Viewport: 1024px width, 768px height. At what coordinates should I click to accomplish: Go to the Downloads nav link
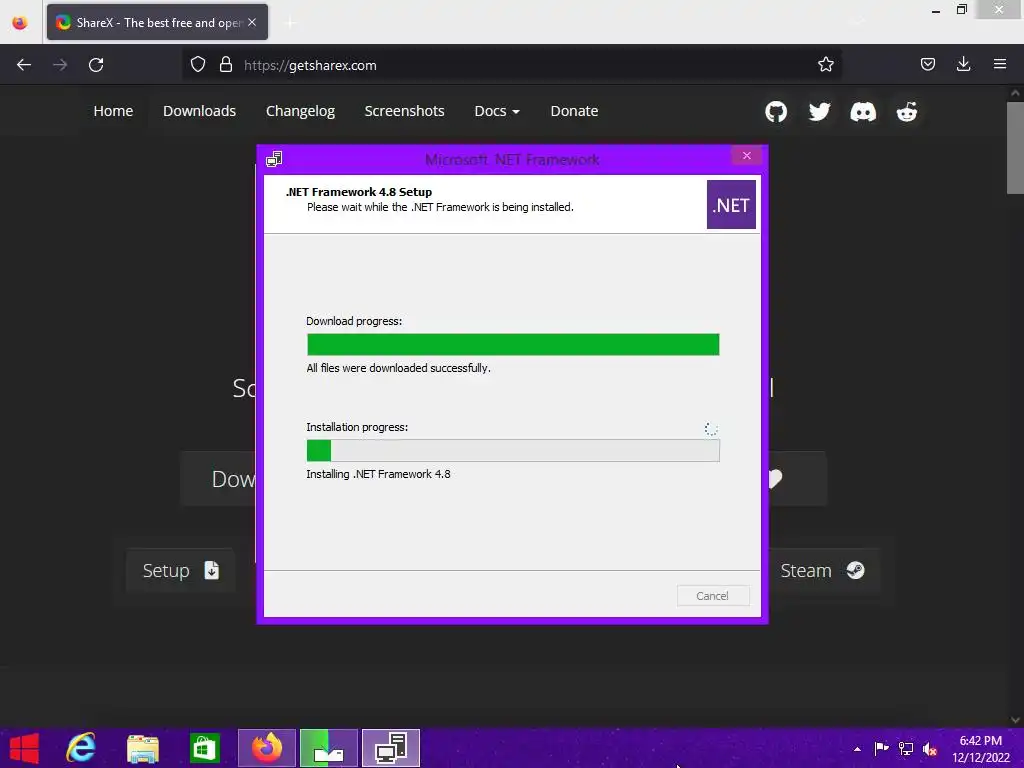coord(199,111)
